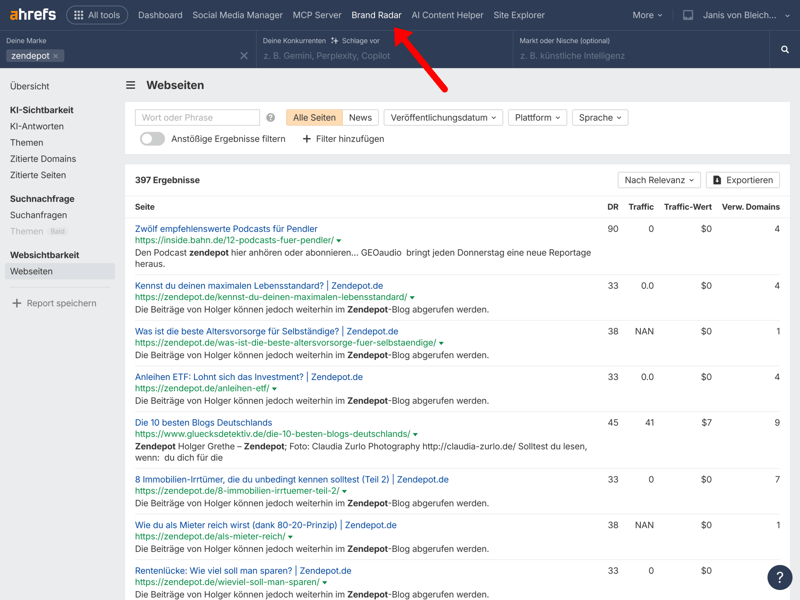Click the Wort oder Phrase input
The height and width of the screenshot is (600, 800).
[x=197, y=118]
